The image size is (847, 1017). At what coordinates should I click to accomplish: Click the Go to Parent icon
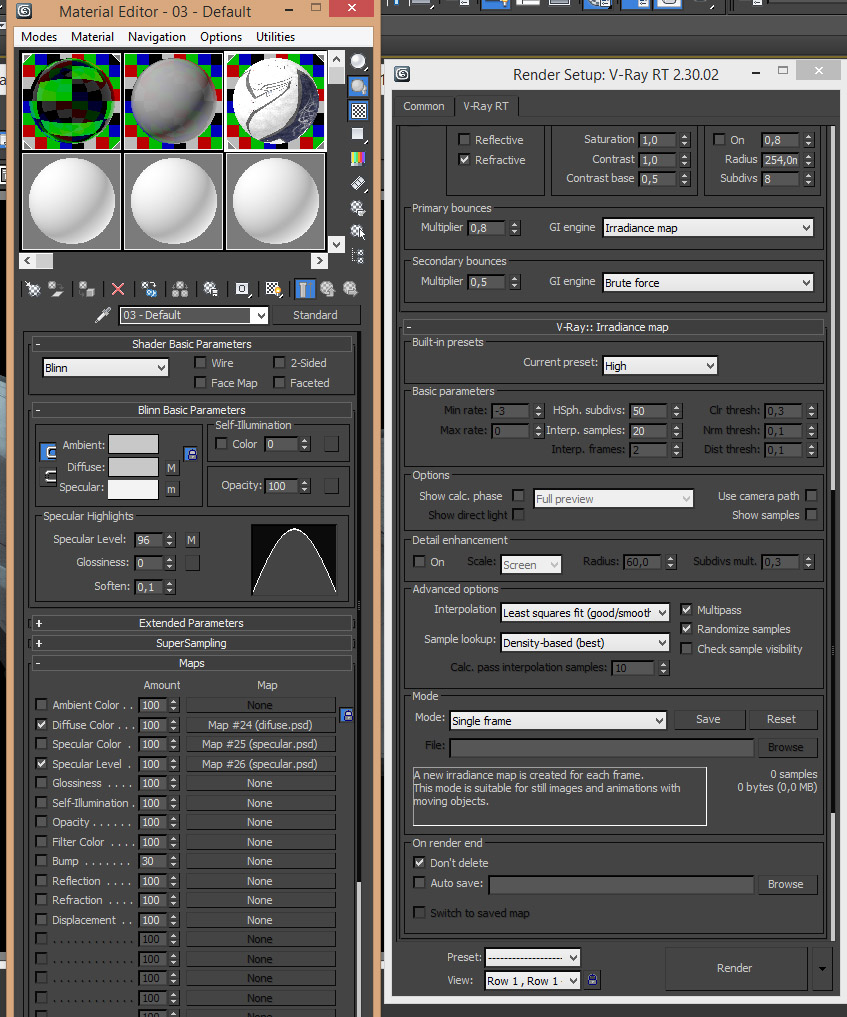pos(328,289)
